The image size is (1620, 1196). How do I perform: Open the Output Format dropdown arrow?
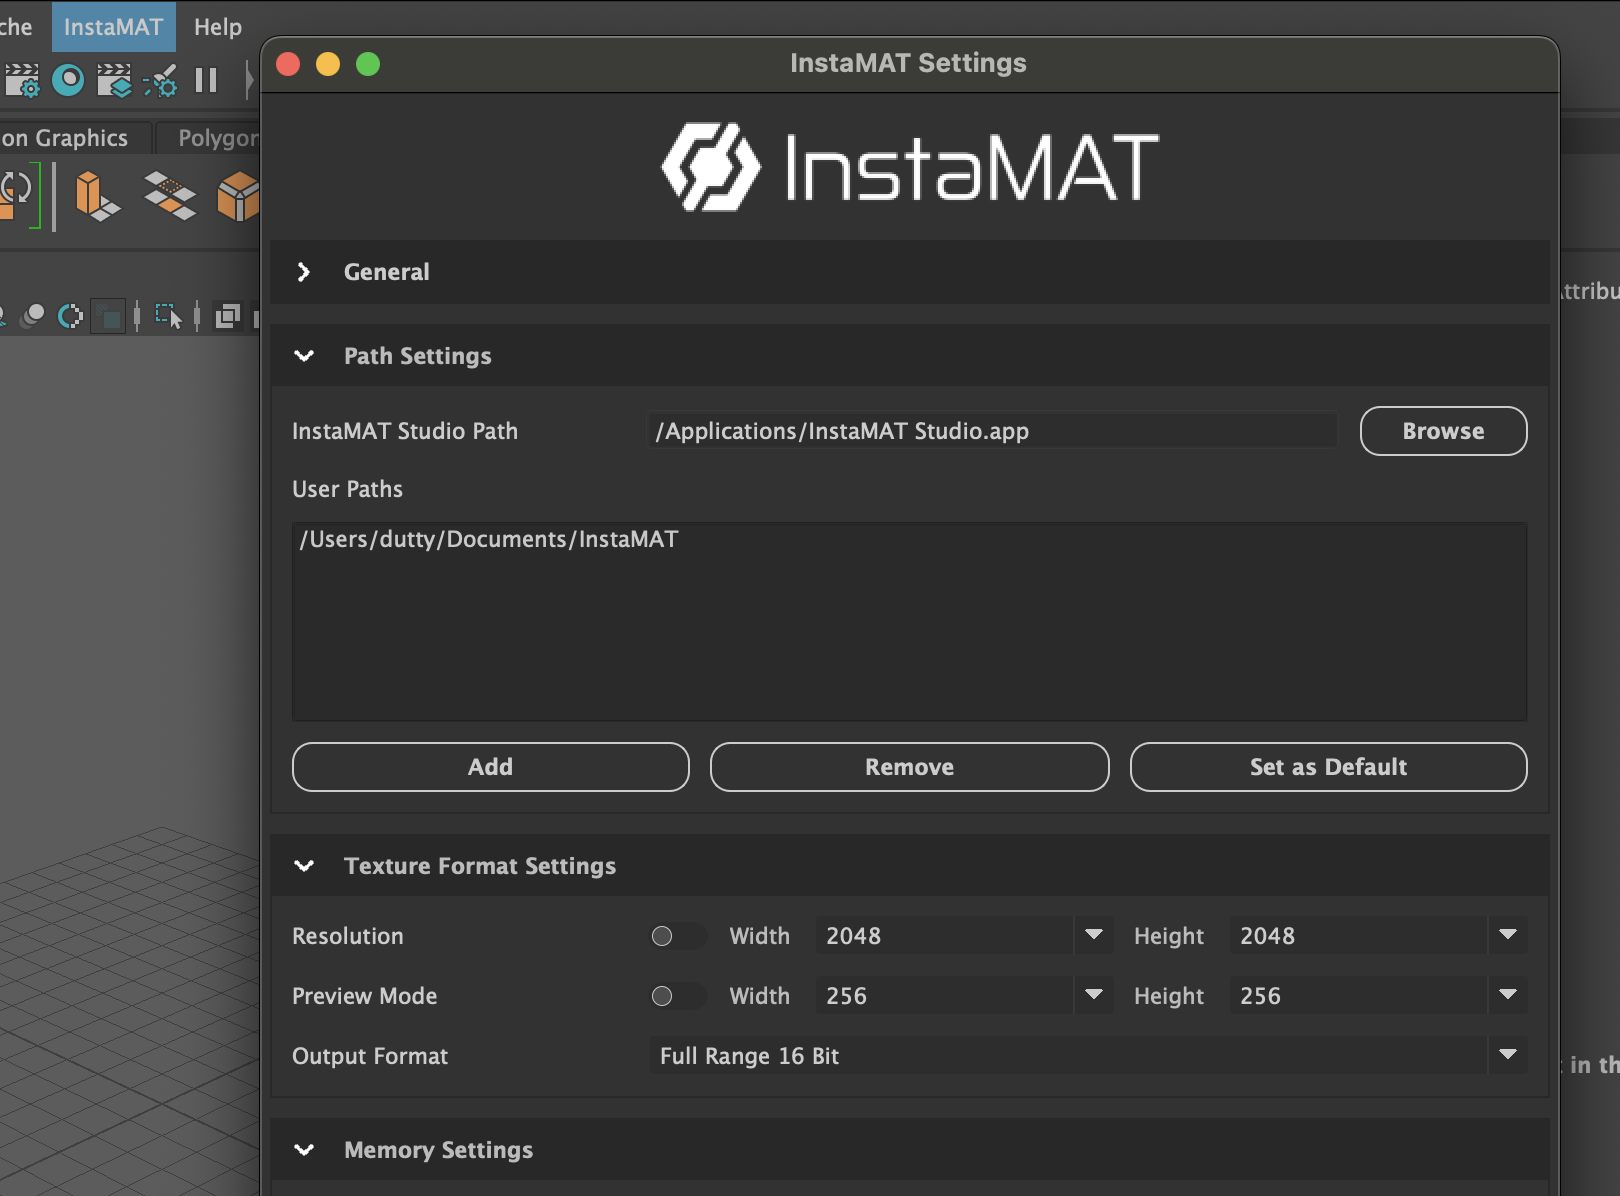click(x=1508, y=1055)
